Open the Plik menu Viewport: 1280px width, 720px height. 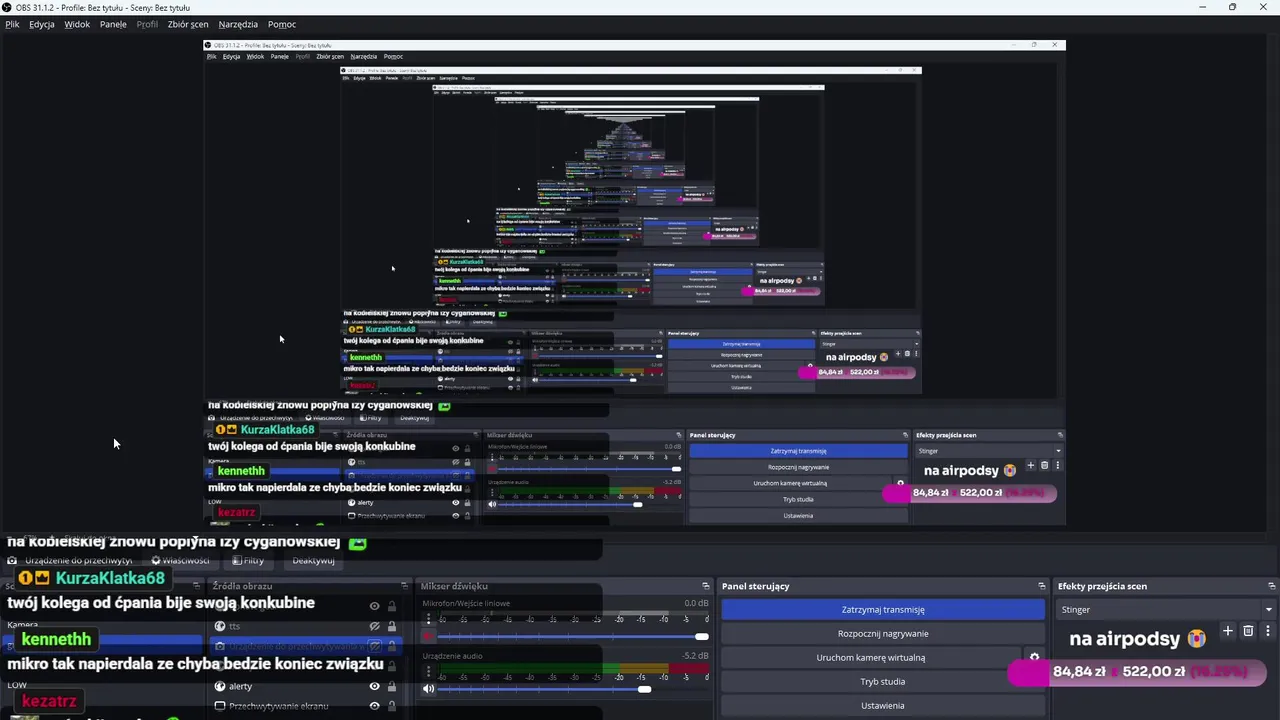tap(12, 24)
